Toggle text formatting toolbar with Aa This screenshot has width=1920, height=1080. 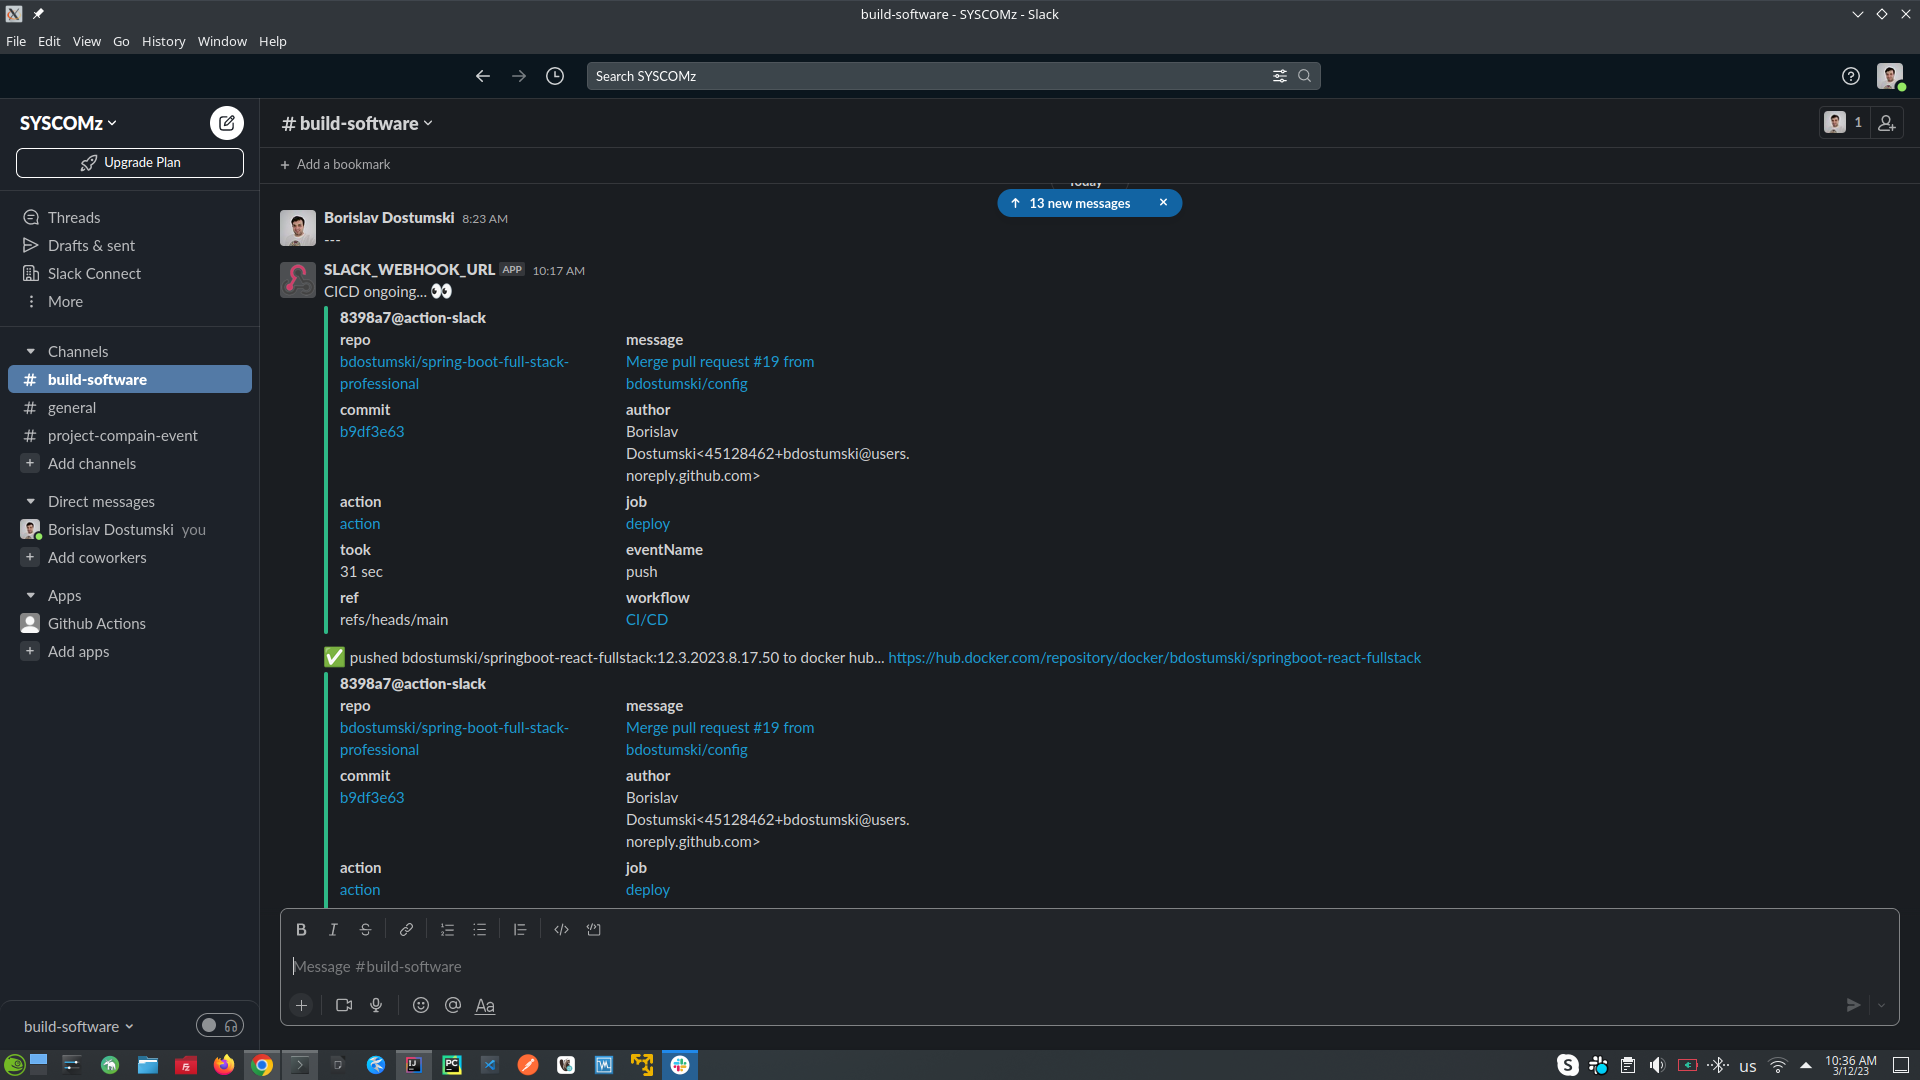485,1005
